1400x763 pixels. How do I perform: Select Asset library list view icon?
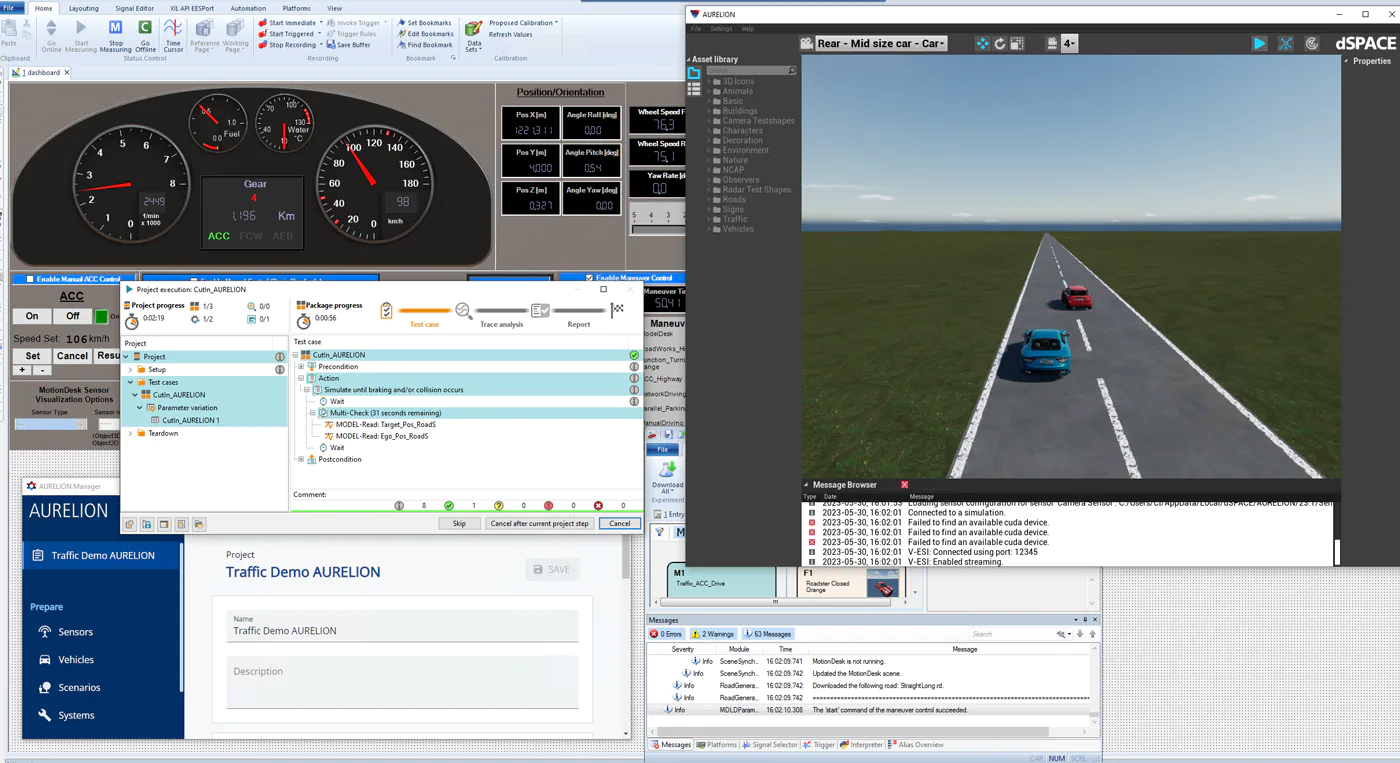pyautogui.click(x=694, y=89)
